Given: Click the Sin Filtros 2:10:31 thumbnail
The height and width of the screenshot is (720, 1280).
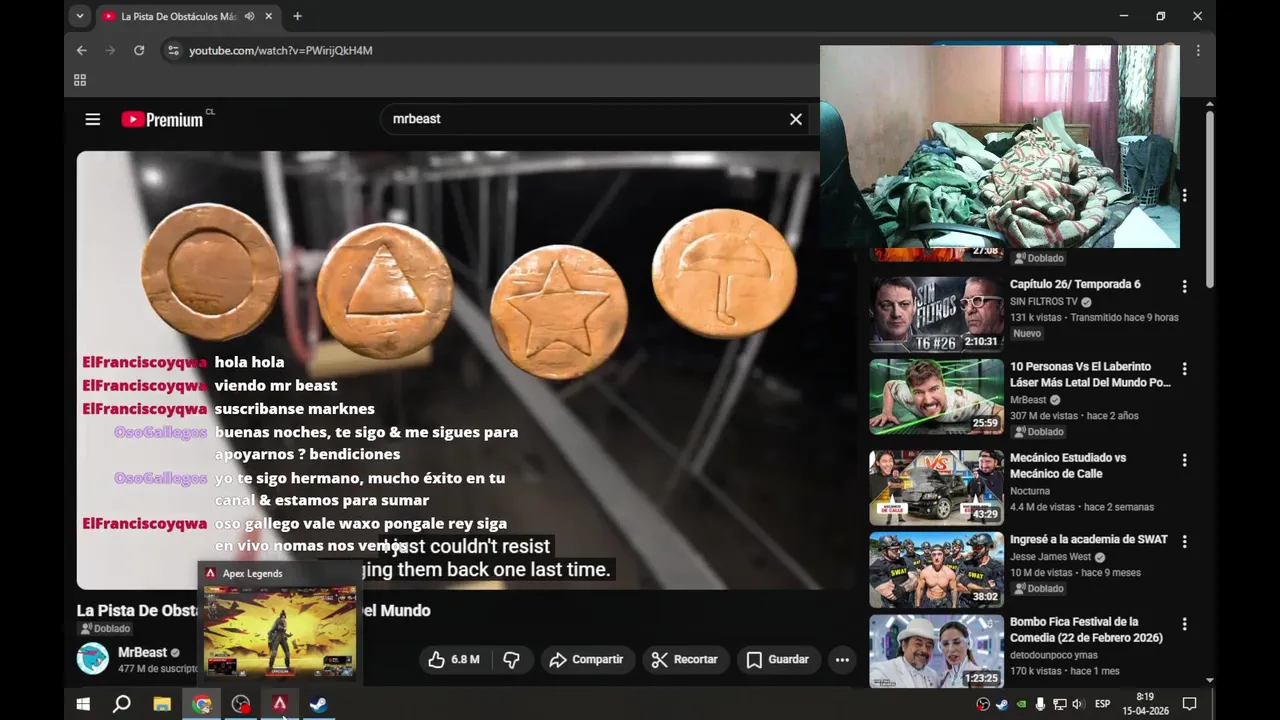Looking at the screenshot, I should 936,314.
